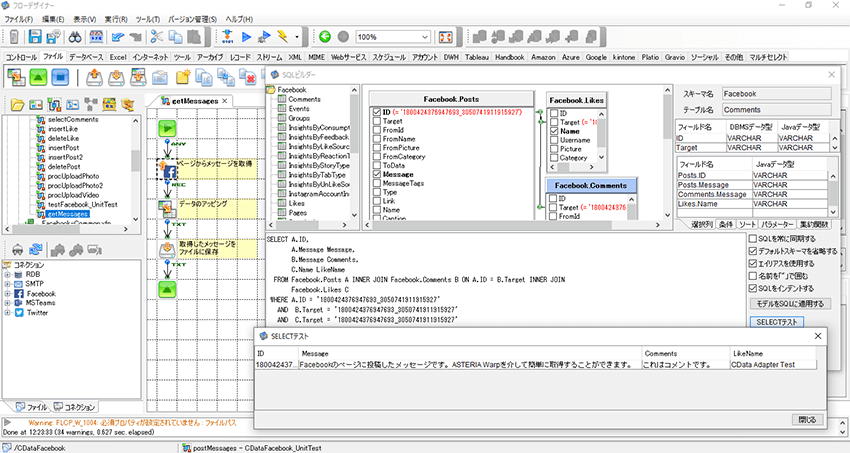Click the yellow open folder icon in the tree toolbar

pyautogui.click(x=17, y=104)
